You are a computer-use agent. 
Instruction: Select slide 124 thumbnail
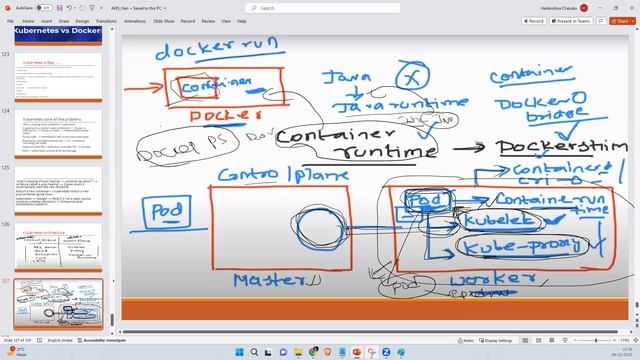pos(58,134)
